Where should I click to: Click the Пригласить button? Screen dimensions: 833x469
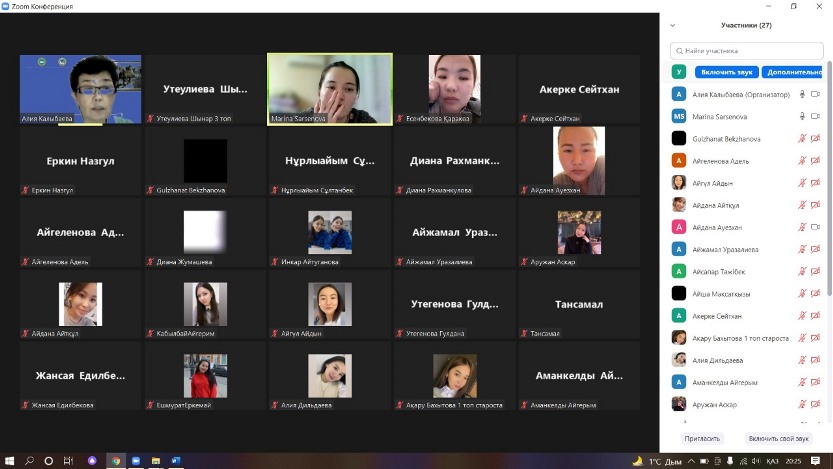702,438
